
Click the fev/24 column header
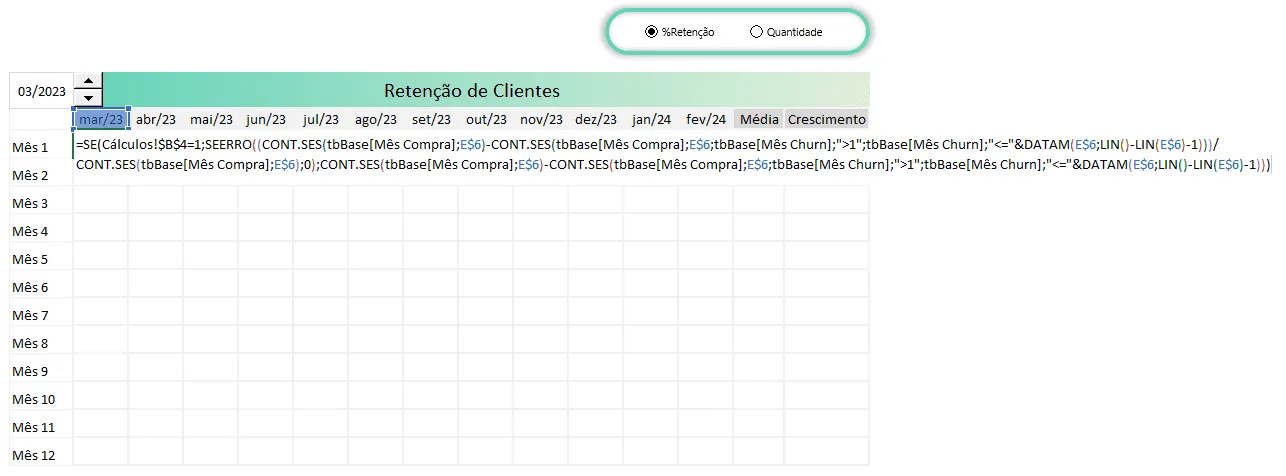coord(706,119)
